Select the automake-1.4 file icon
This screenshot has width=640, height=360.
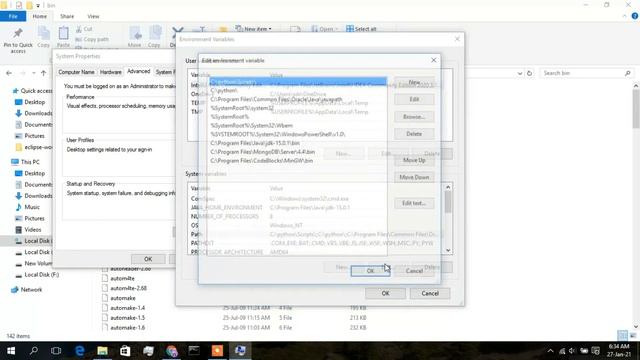tap(105, 308)
